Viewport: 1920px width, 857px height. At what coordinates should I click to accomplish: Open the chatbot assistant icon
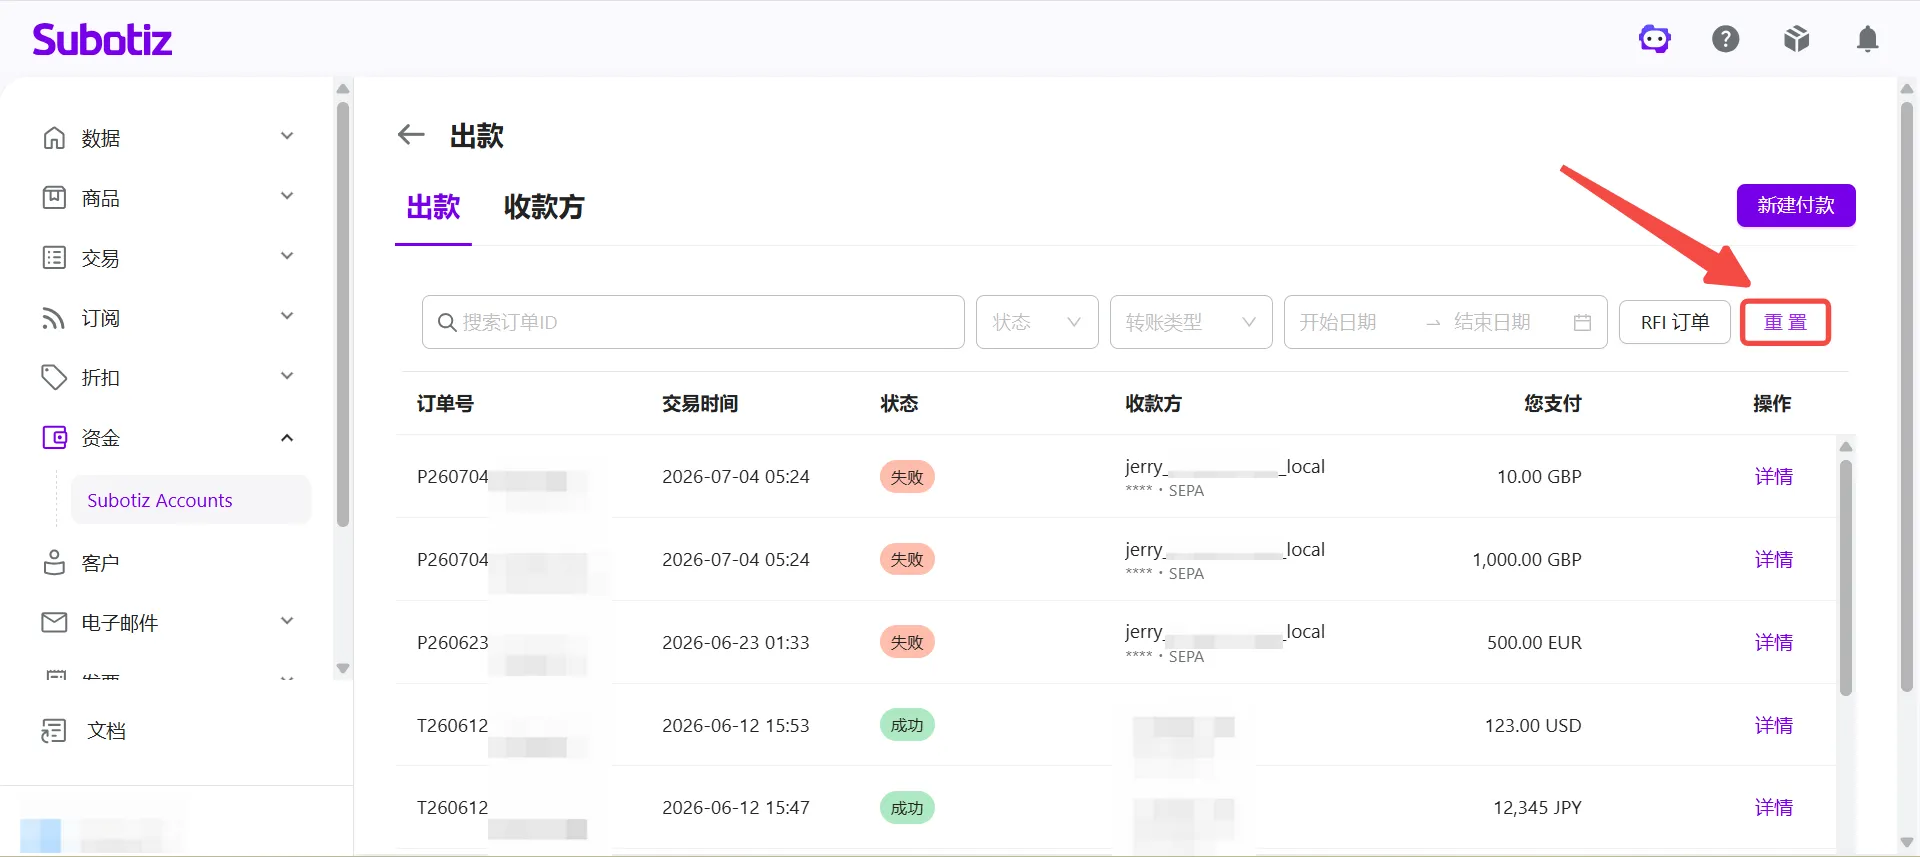1655,39
